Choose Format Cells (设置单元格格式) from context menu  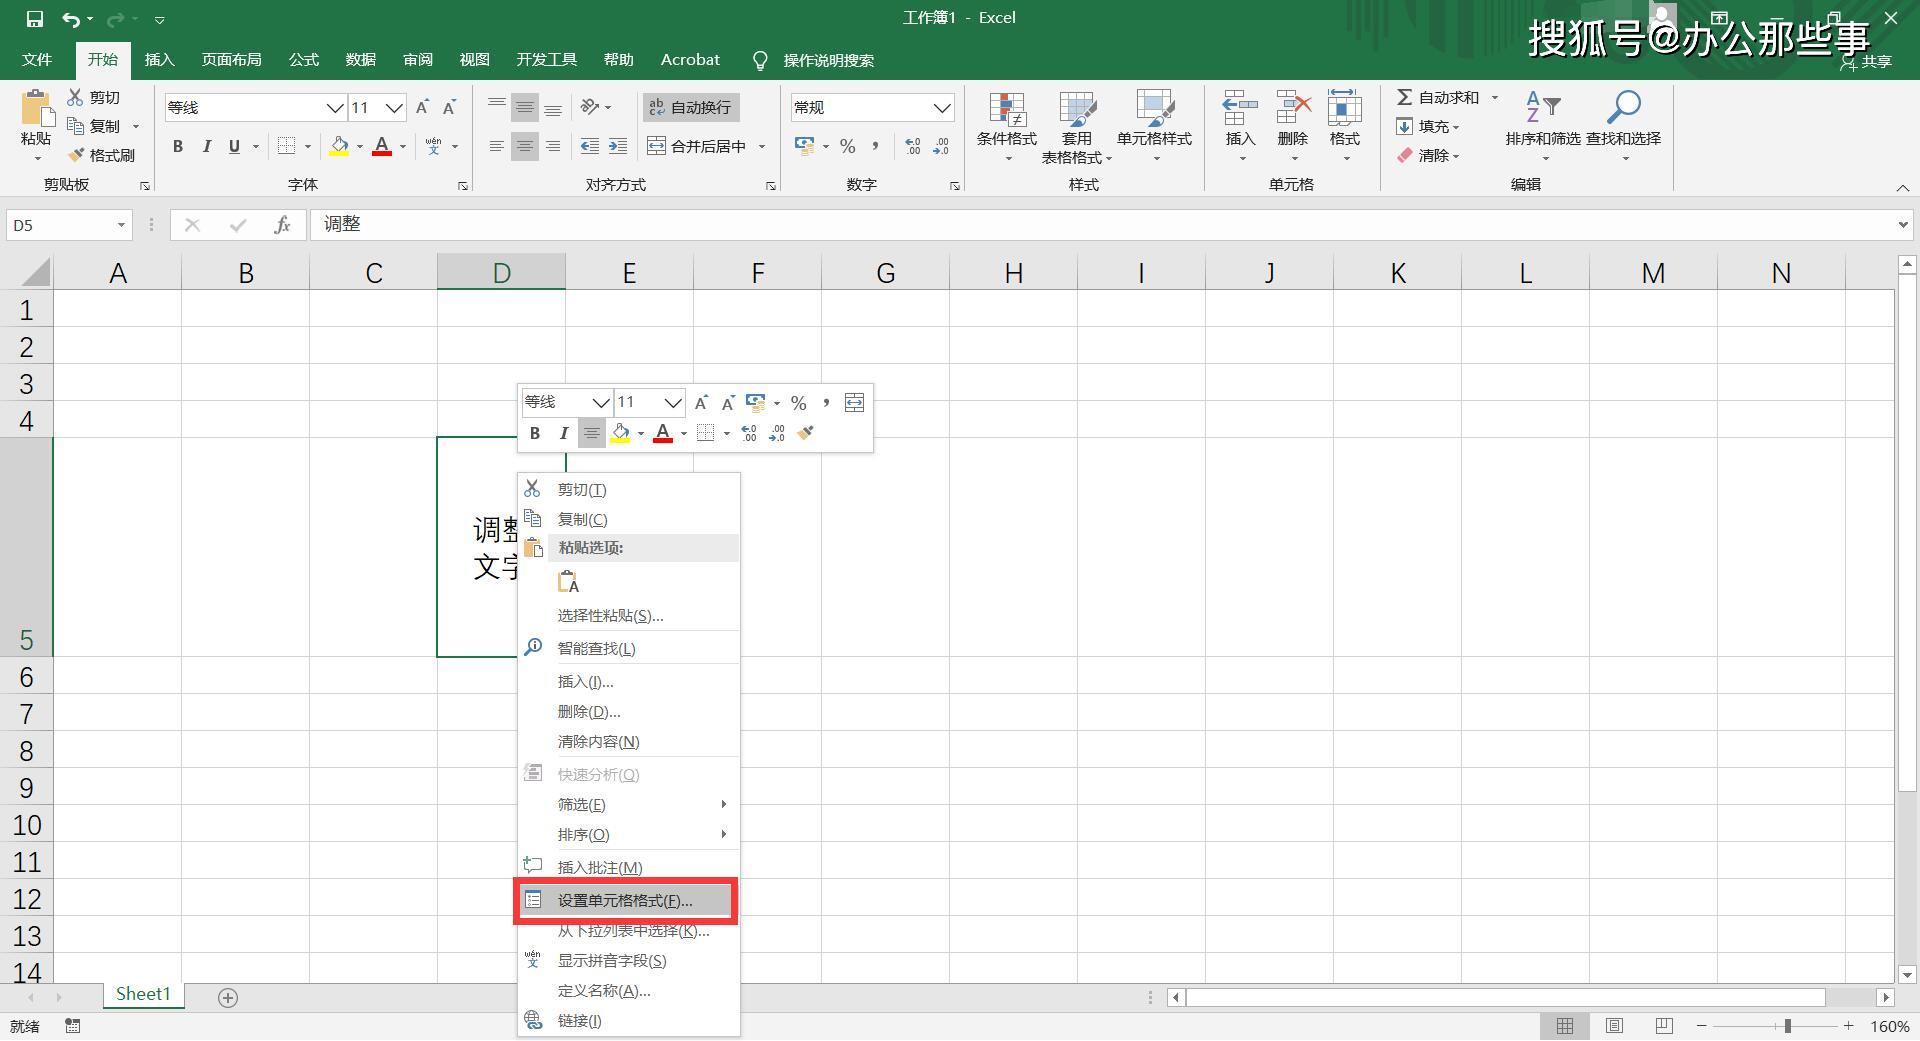[x=626, y=901]
